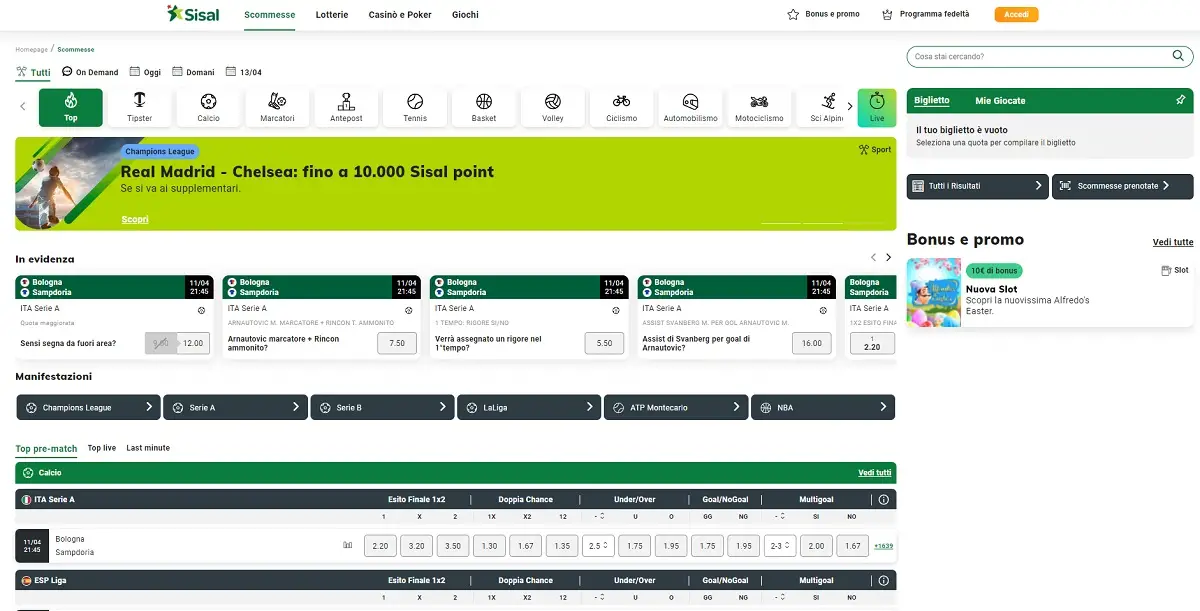Expand the LaLiga manifestazione
Viewport: 1200px width, 611px height.
tap(529, 407)
